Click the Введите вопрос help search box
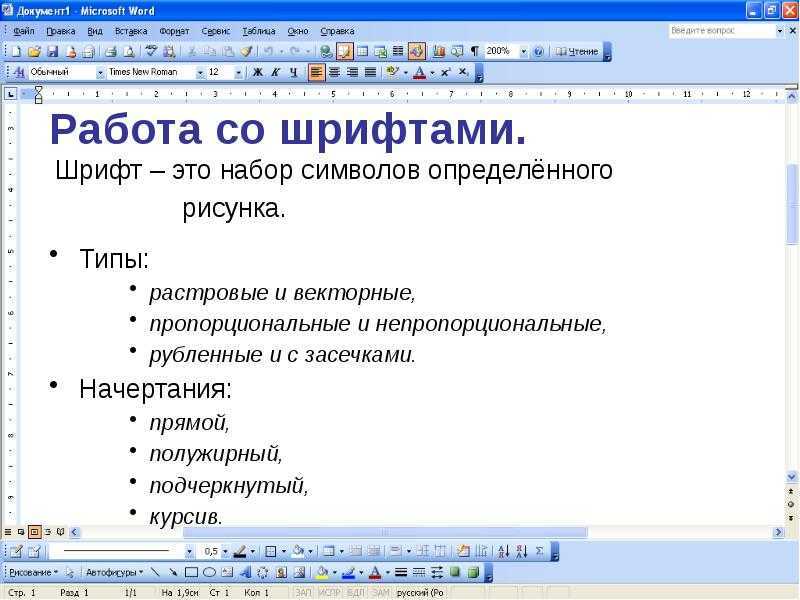This screenshot has width=800, height=600. (722, 31)
